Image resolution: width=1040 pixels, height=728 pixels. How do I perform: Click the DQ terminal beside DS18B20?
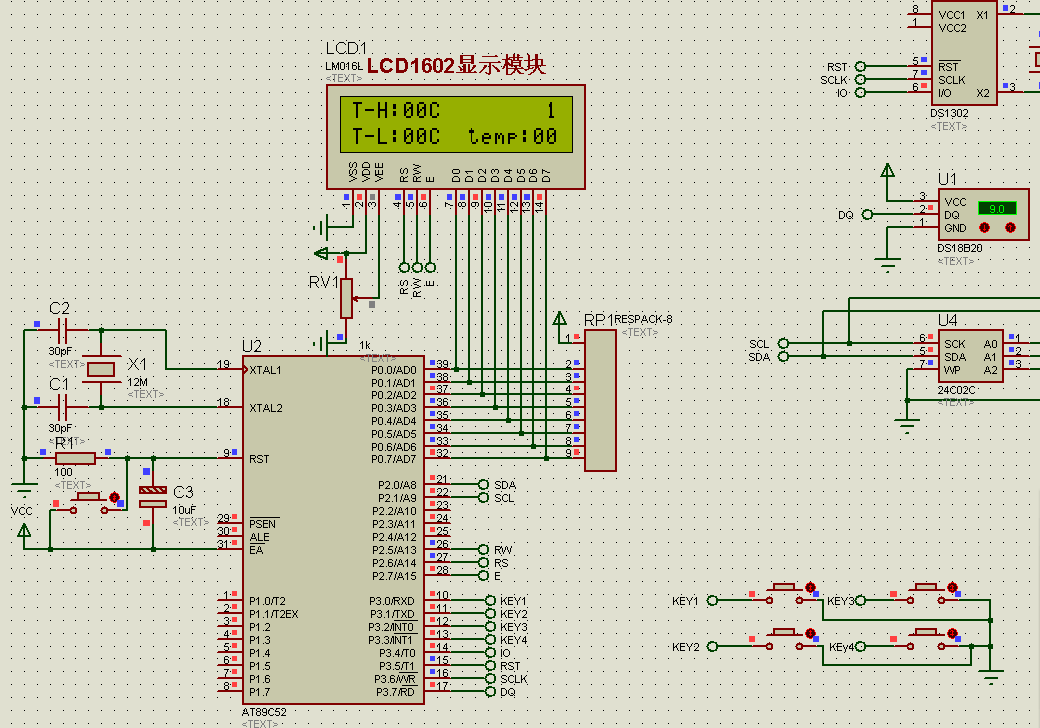[x=867, y=214]
